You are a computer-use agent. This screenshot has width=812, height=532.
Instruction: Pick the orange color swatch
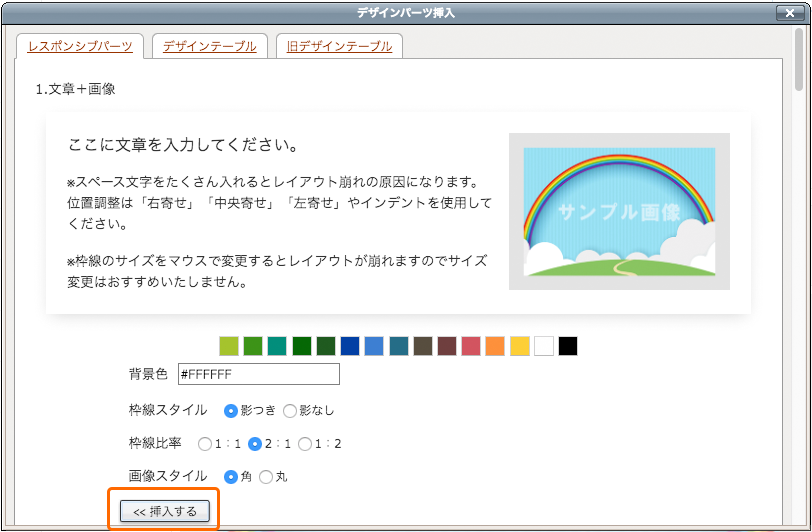495,346
